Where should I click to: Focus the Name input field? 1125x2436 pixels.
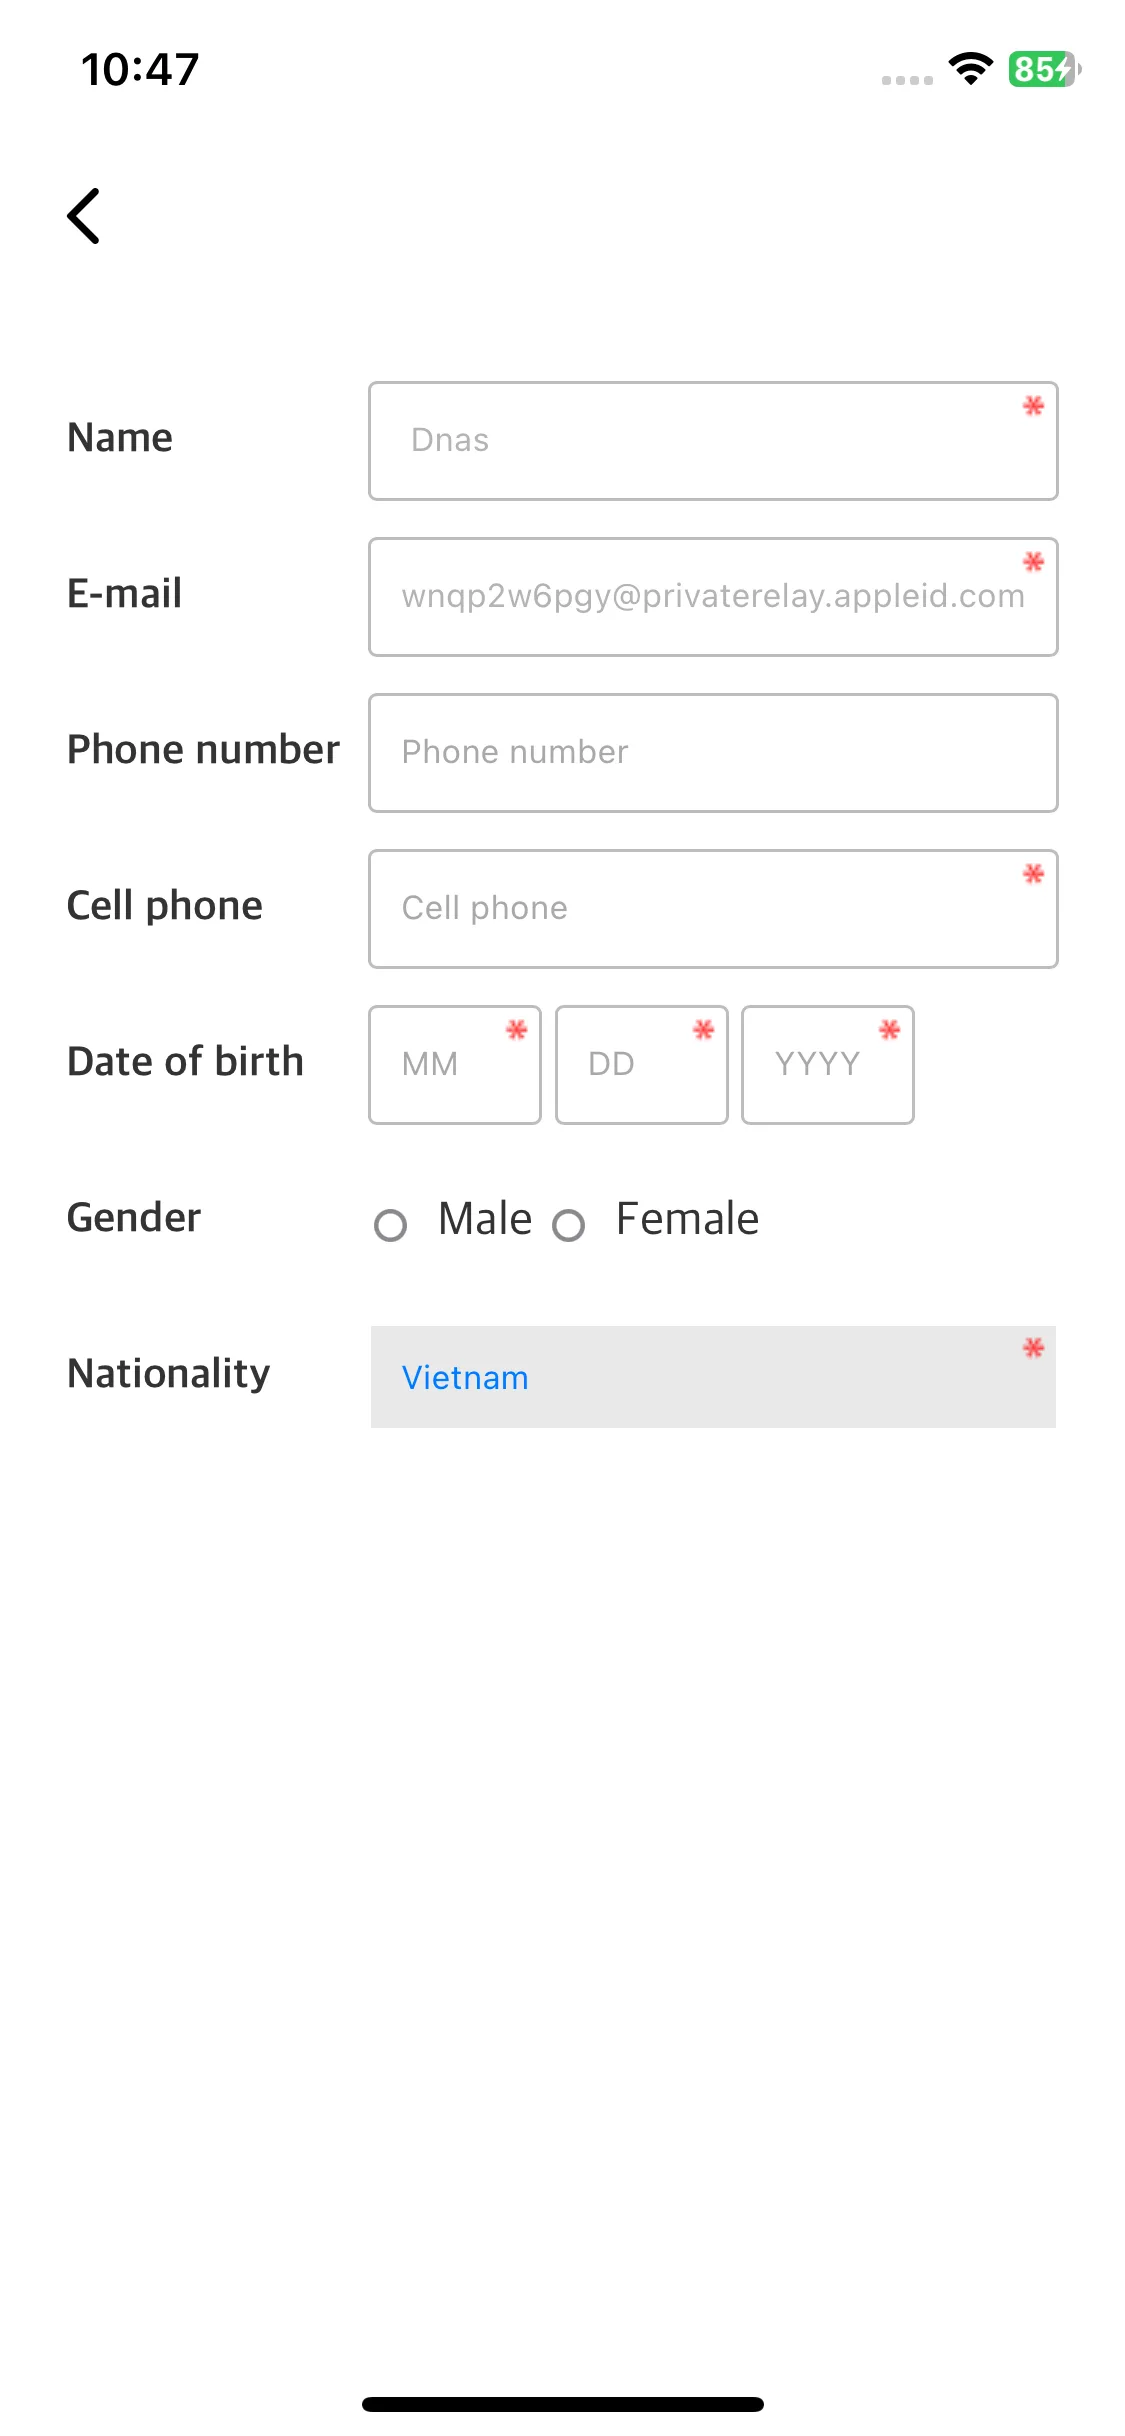pos(713,441)
